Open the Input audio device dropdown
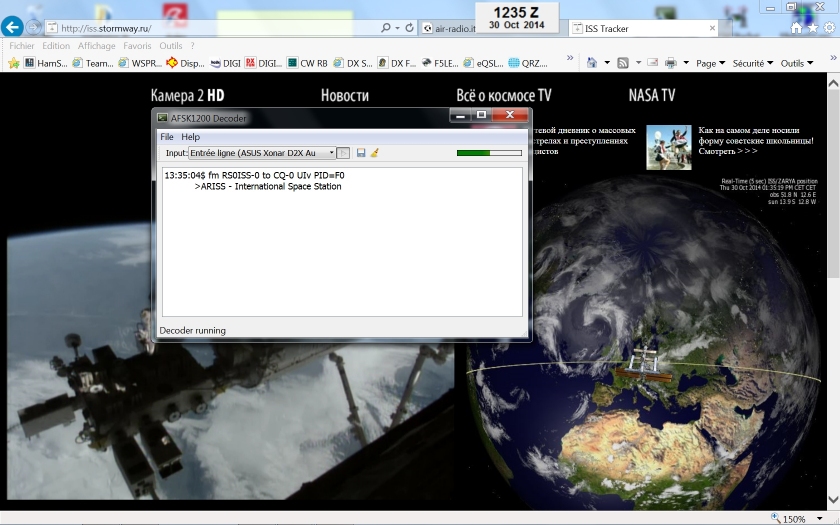The image size is (840, 525). click(x=331, y=153)
